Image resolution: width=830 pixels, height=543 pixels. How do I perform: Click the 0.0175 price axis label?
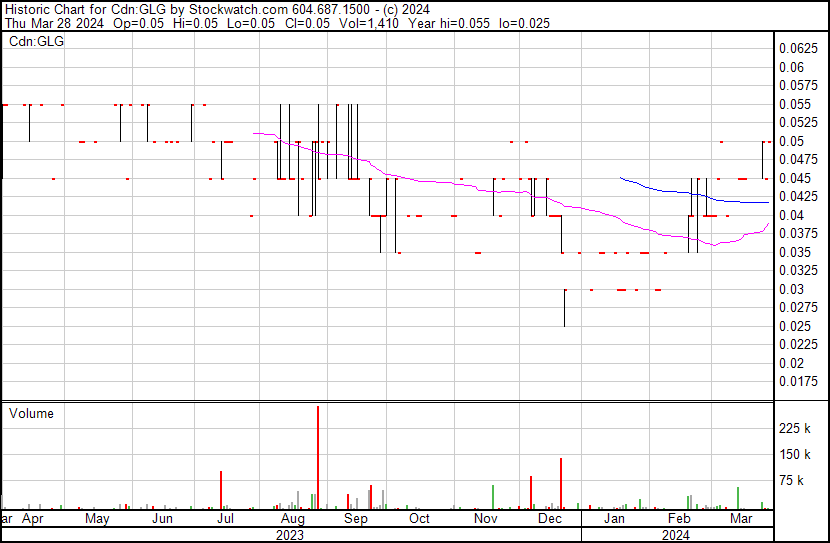click(x=798, y=382)
